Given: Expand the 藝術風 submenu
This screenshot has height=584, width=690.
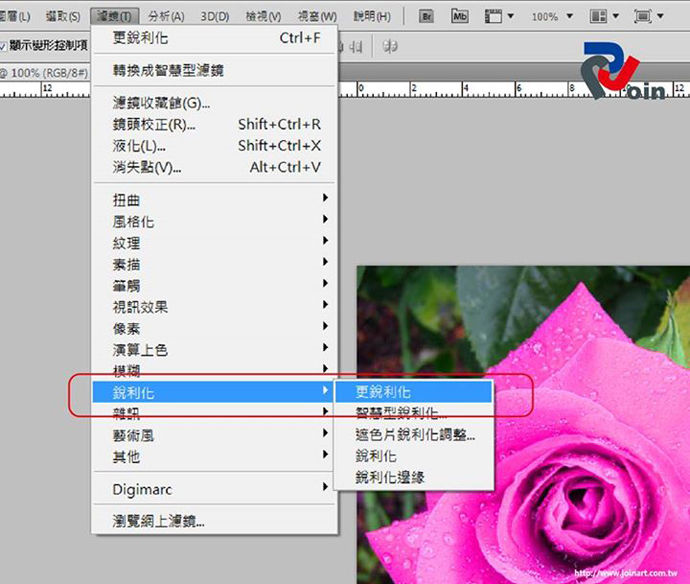Looking at the screenshot, I should [x=214, y=435].
